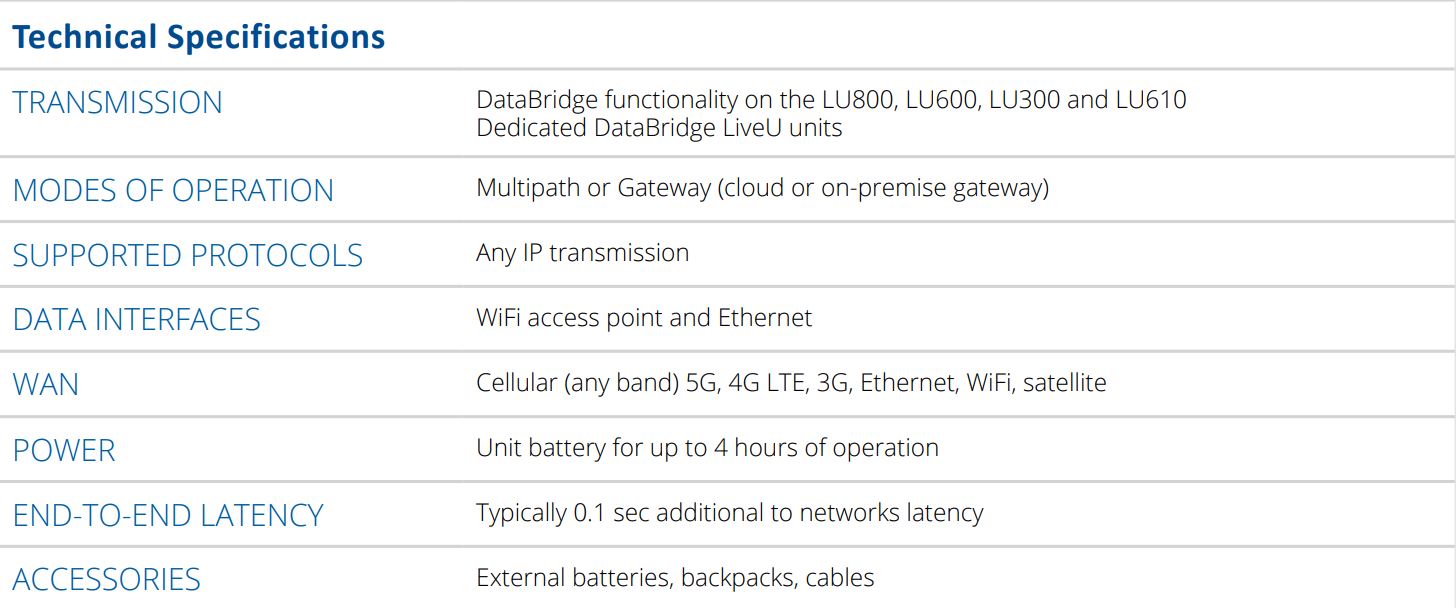Image resolution: width=1456 pixels, height=608 pixels.
Task: Click the Multipath or Gateway description
Action: coord(763,188)
